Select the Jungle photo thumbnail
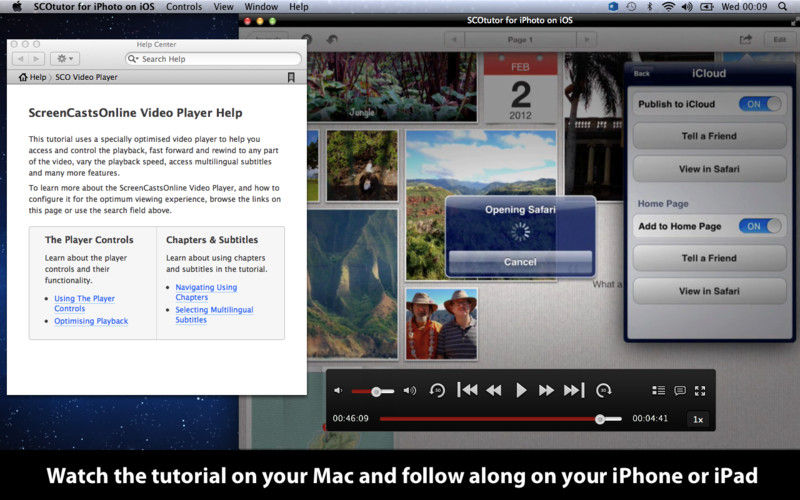The image size is (800, 500). click(392, 86)
